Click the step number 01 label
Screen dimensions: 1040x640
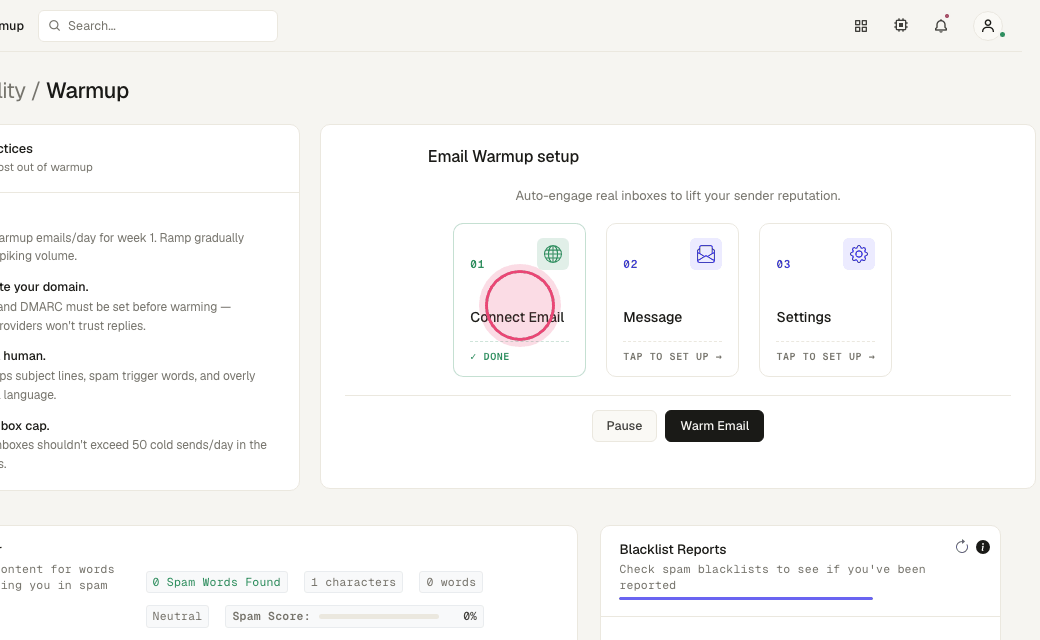(x=477, y=264)
